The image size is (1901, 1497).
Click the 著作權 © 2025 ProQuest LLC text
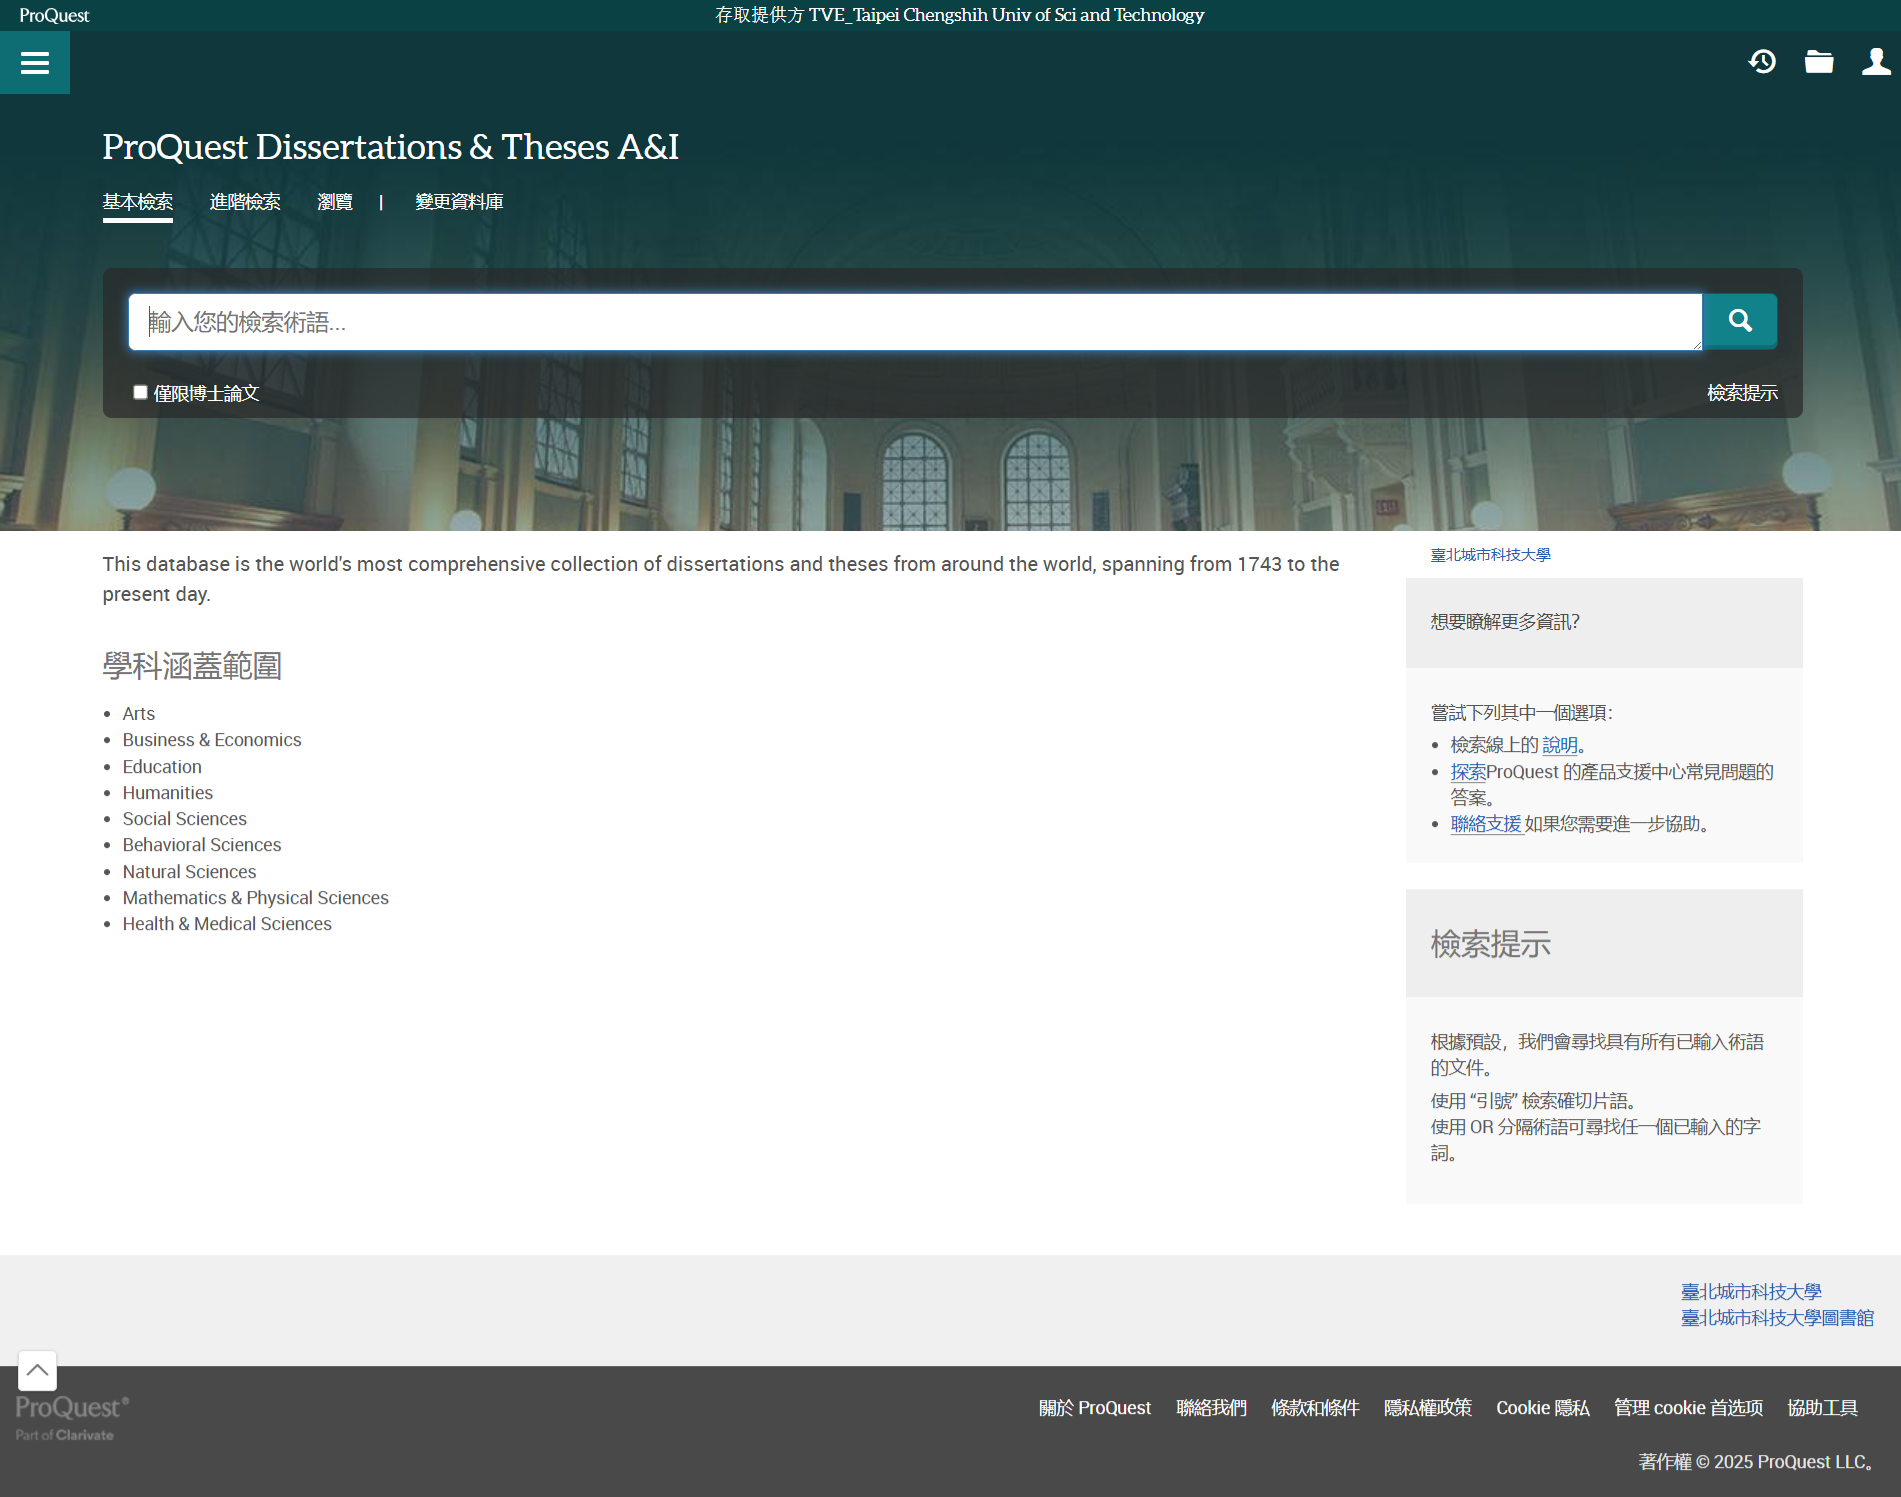(1756, 1462)
